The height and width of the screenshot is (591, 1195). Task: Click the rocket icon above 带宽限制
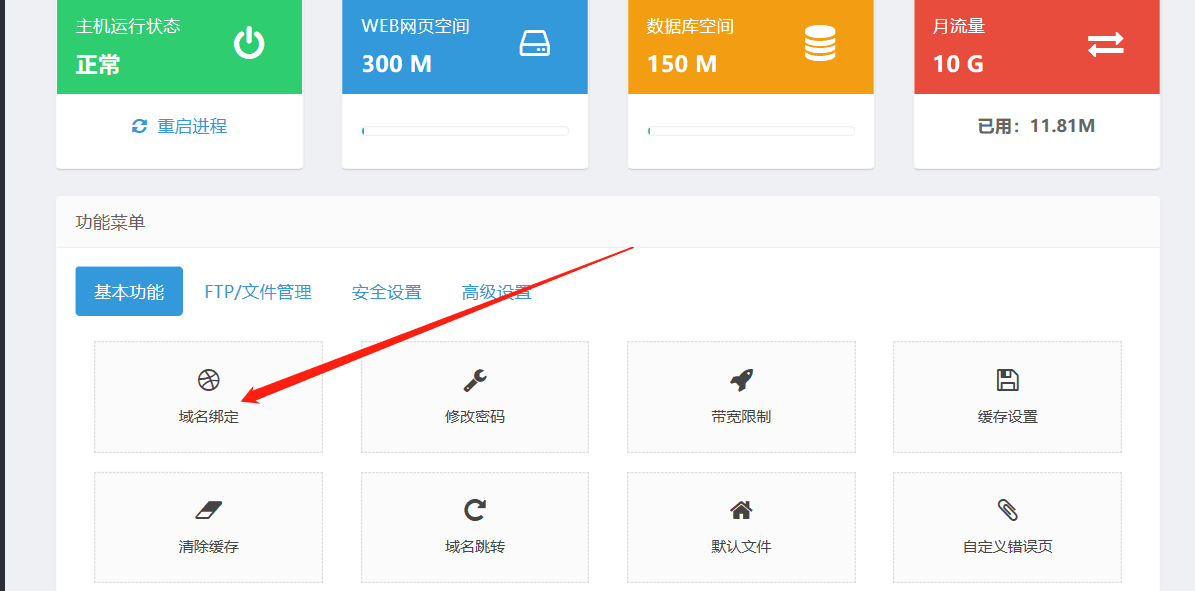[x=742, y=379]
